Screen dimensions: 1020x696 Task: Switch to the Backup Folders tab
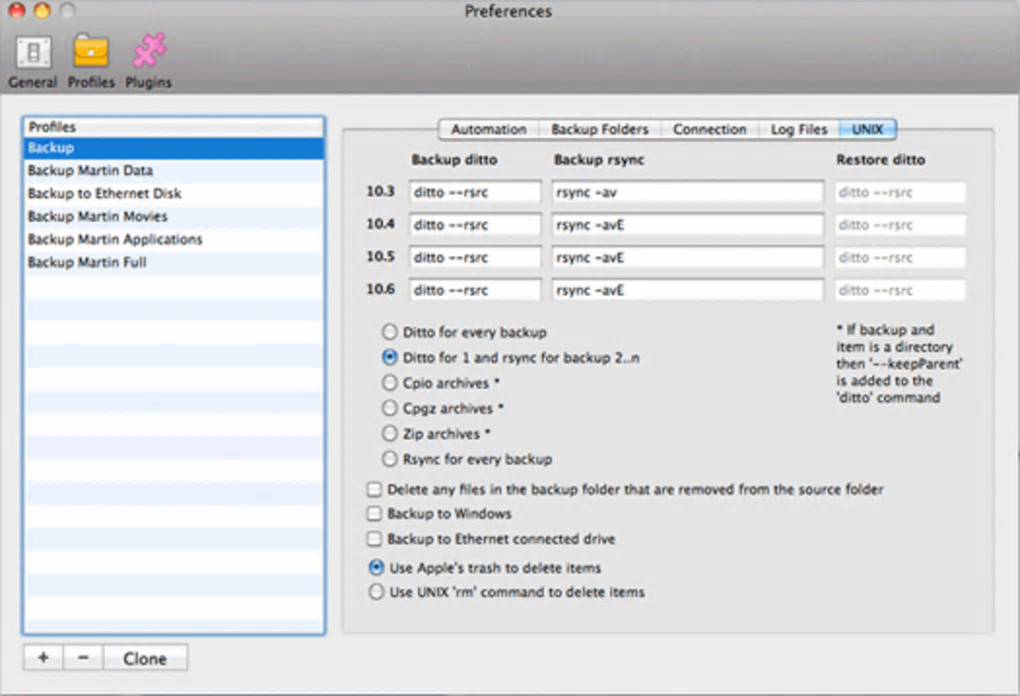[600, 129]
